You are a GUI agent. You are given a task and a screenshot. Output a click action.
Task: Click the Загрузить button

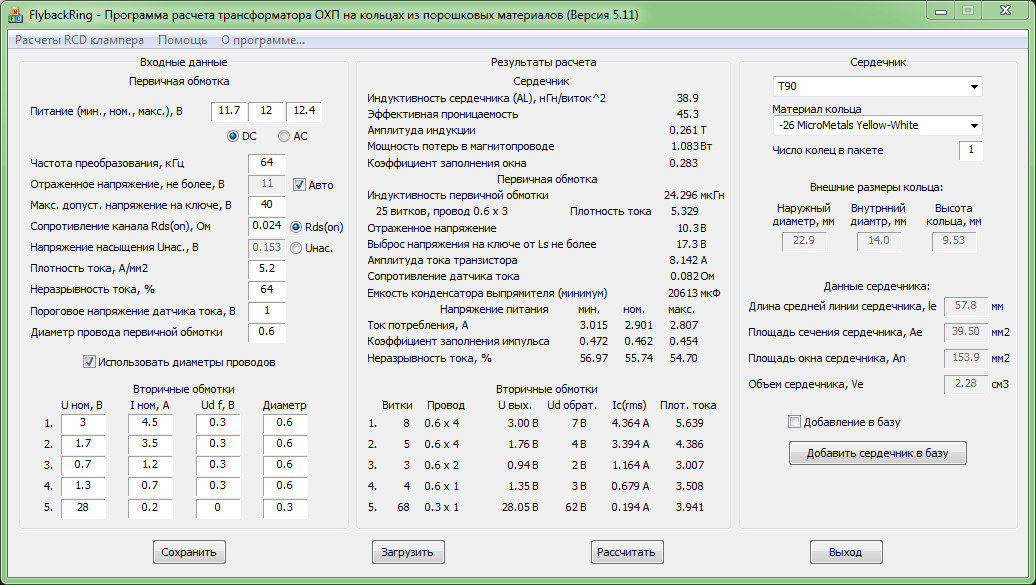408,552
